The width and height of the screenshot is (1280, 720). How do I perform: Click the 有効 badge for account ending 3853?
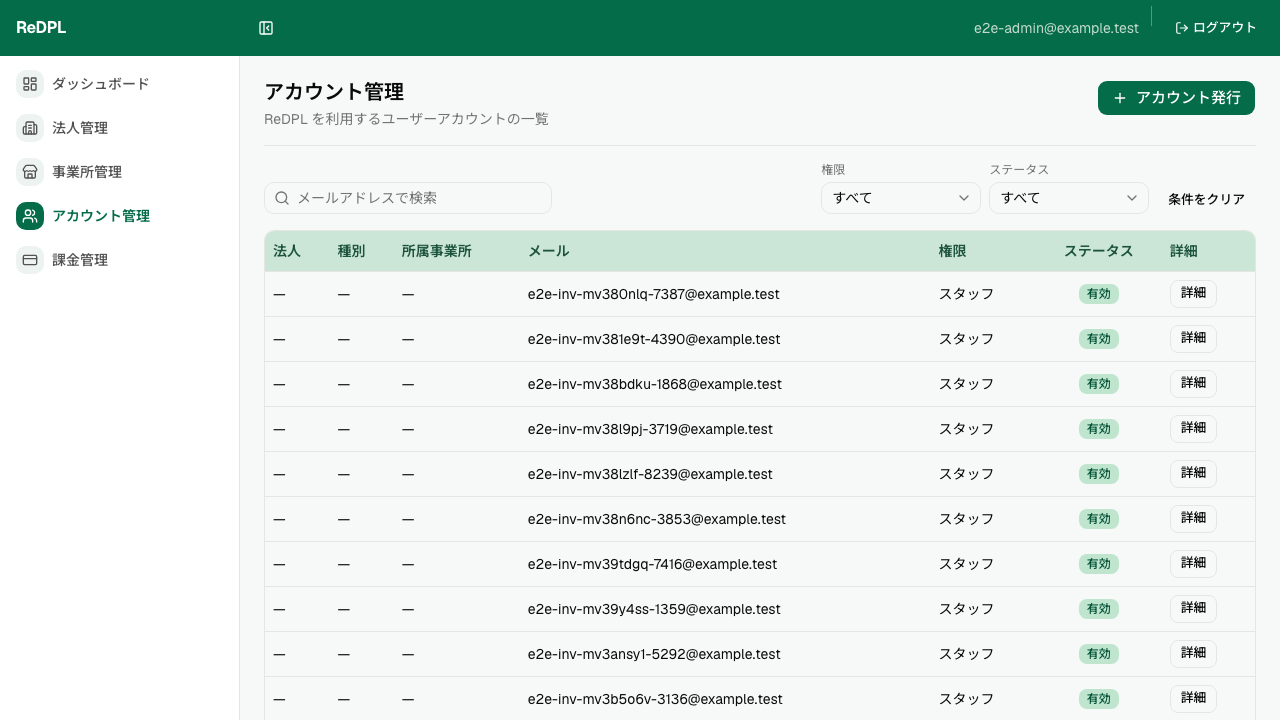1098,519
